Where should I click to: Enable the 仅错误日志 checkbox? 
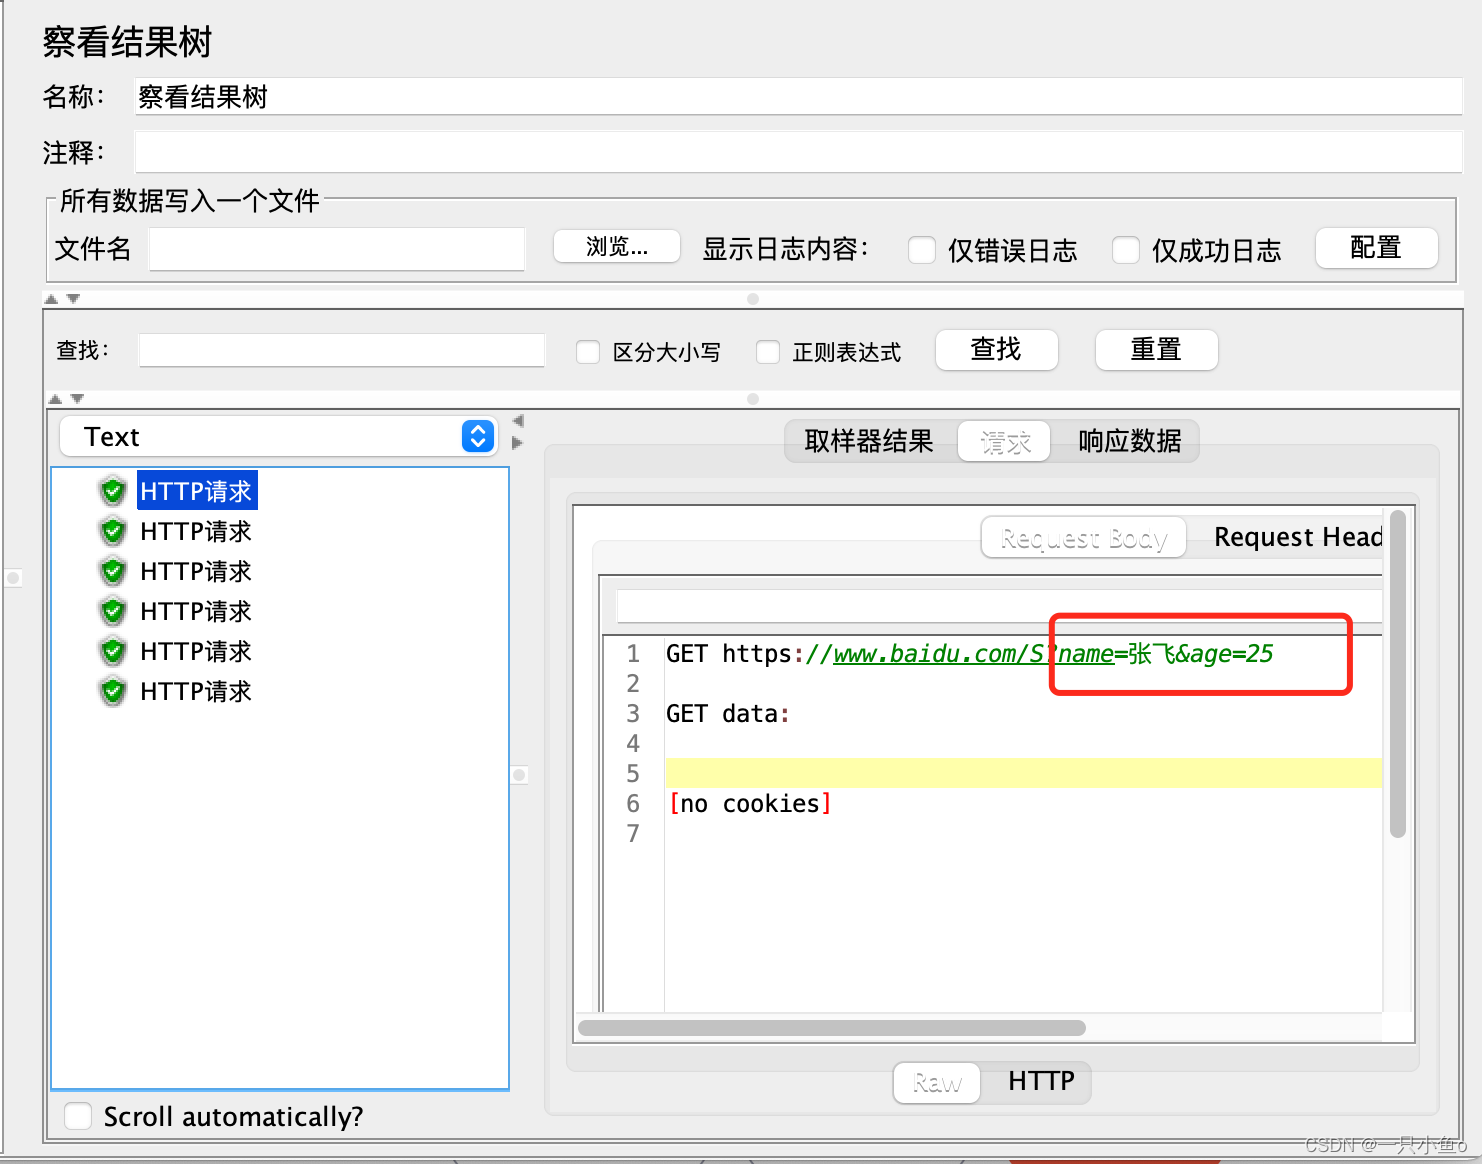coord(921,250)
